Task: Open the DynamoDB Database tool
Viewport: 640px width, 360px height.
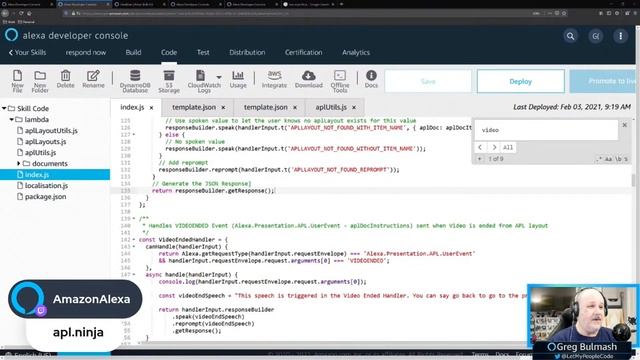Action: [x=135, y=81]
